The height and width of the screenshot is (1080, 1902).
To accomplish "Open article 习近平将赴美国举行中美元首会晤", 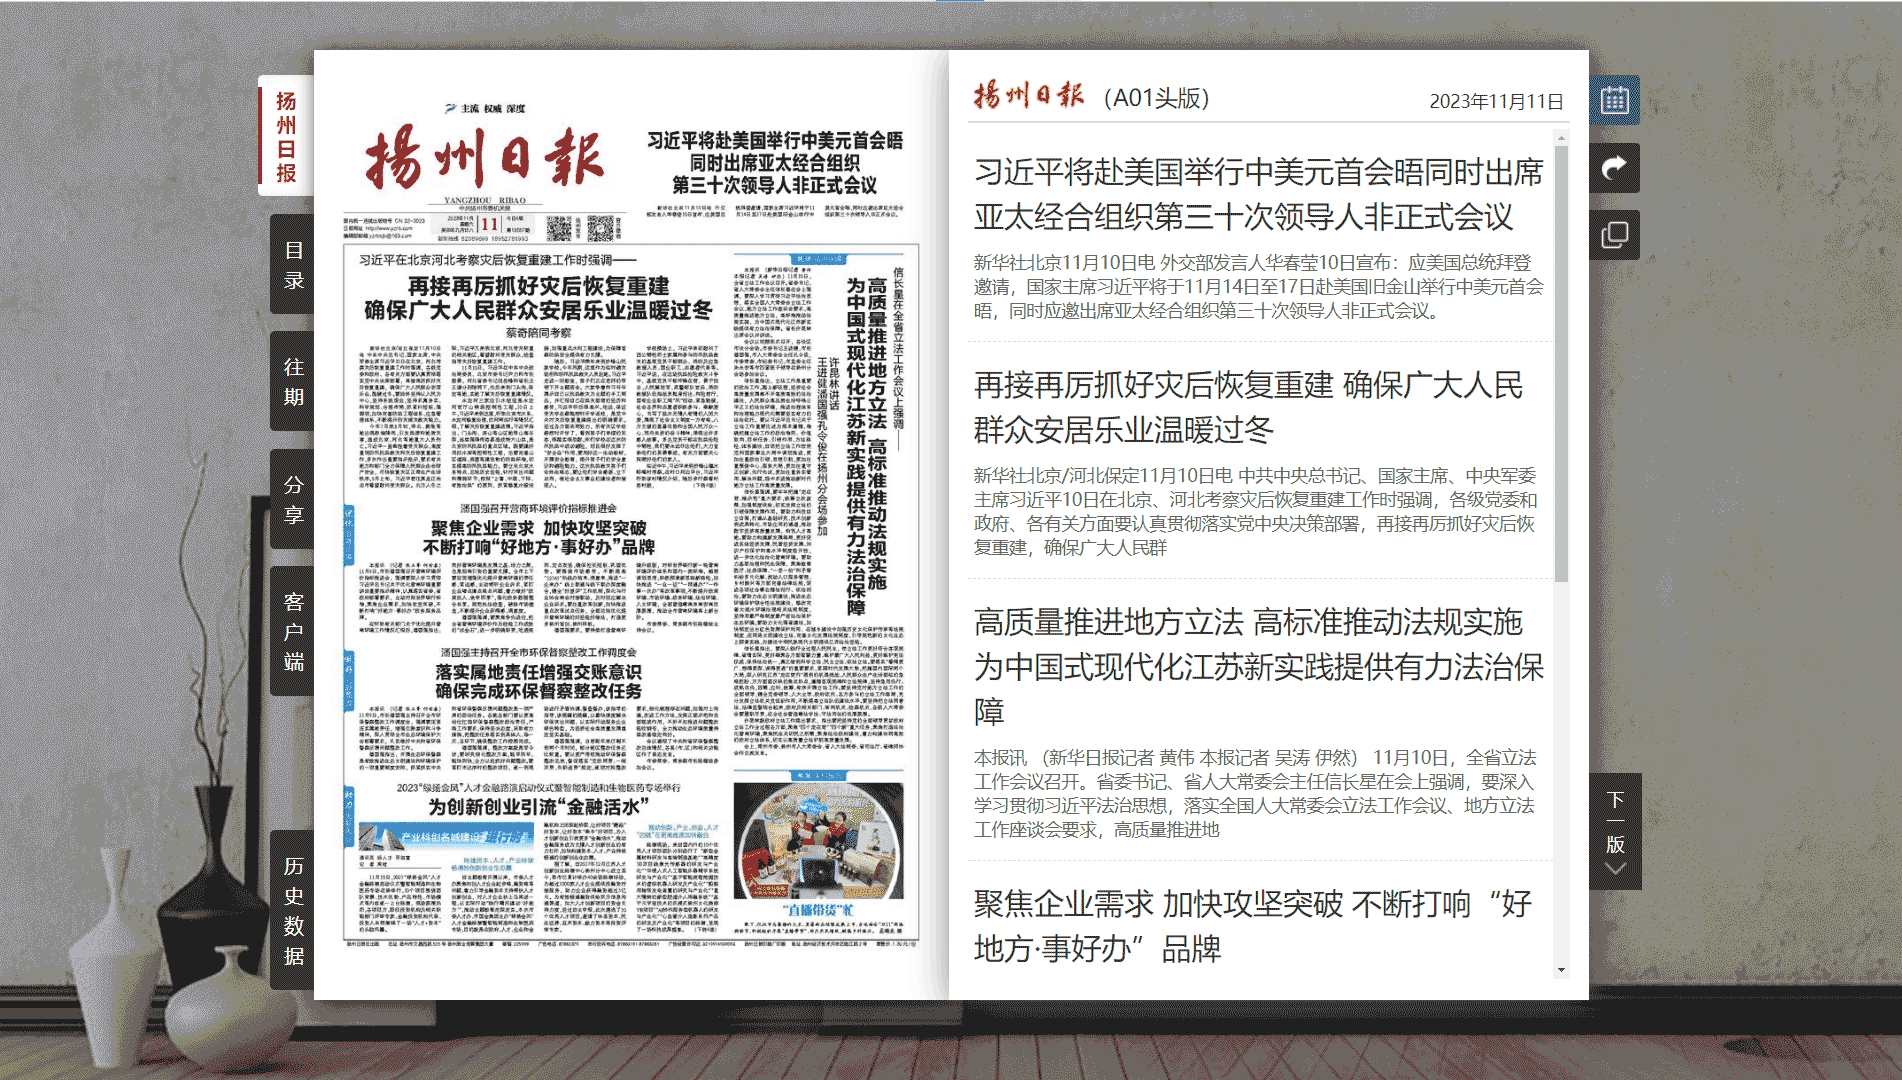I will click(x=1258, y=194).
